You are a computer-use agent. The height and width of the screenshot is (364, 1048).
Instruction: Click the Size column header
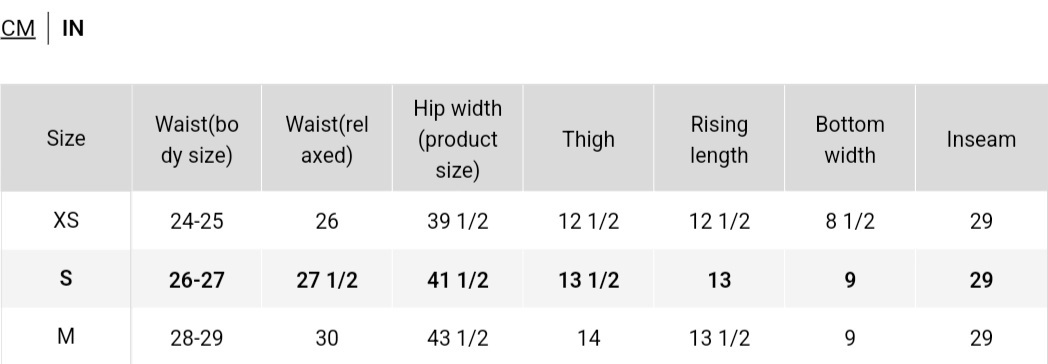[66, 138]
